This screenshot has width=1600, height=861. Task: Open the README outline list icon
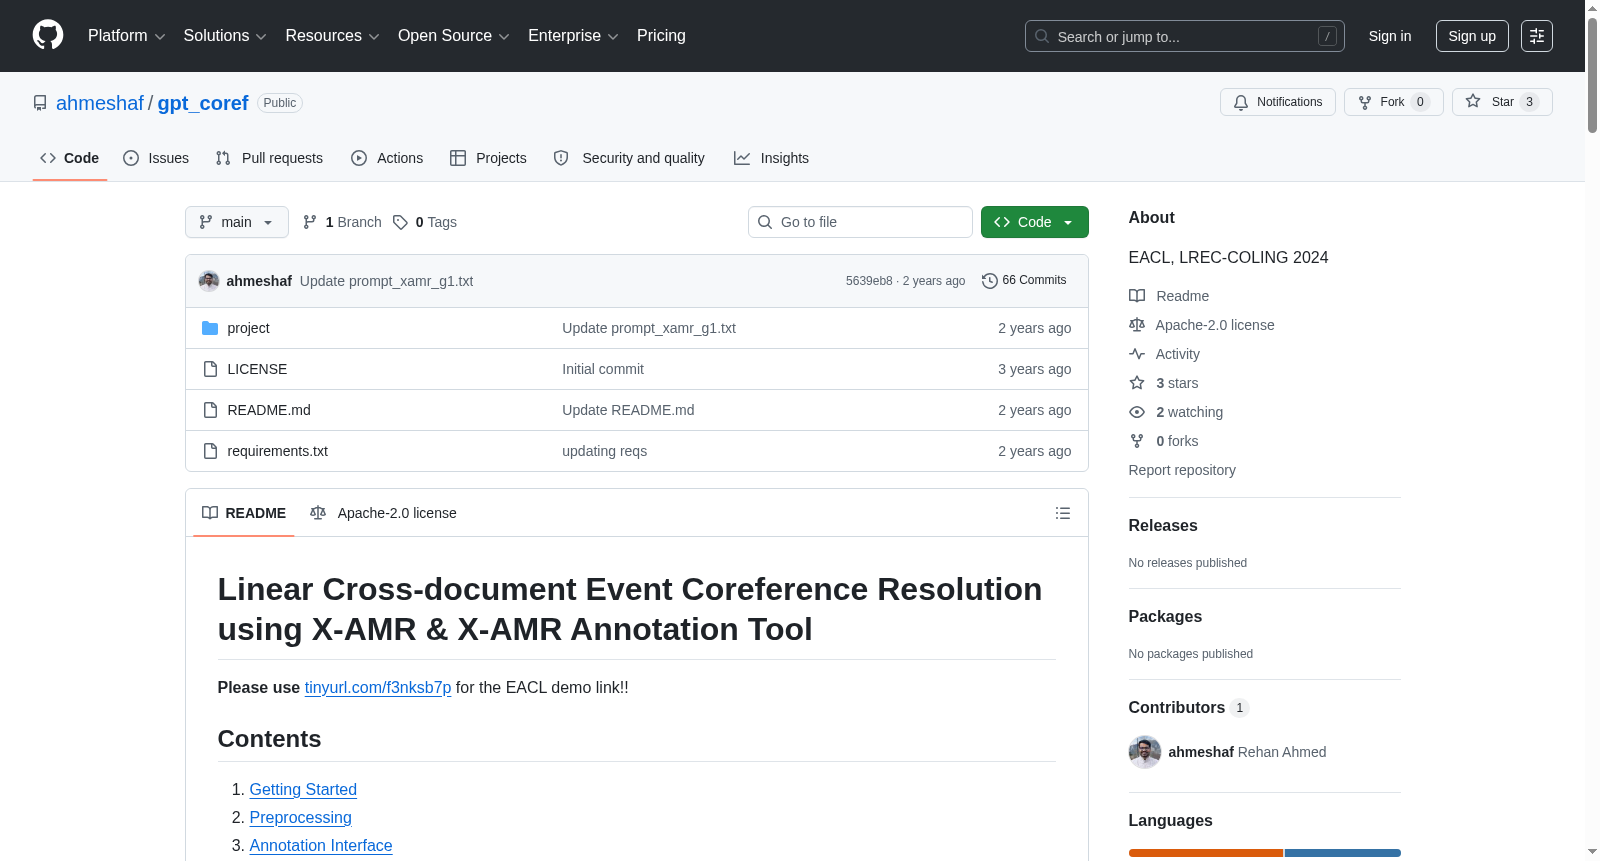click(x=1063, y=513)
